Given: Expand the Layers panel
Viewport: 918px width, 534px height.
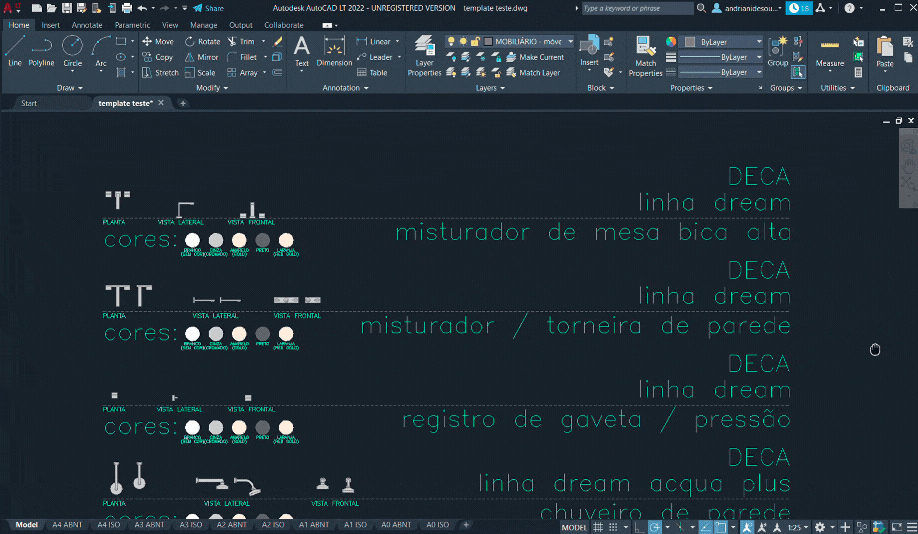Looking at the screenshot, I should (490, 88).
